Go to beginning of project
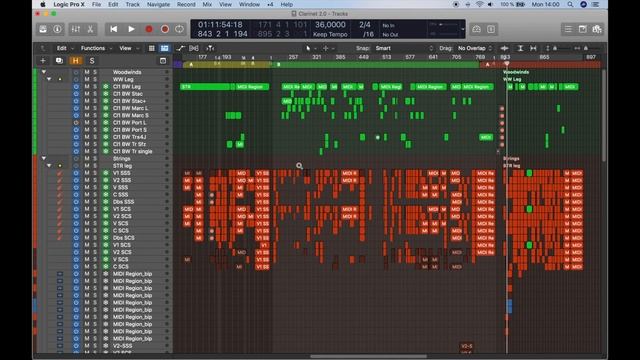640x360 pixels. pos(113,29)
